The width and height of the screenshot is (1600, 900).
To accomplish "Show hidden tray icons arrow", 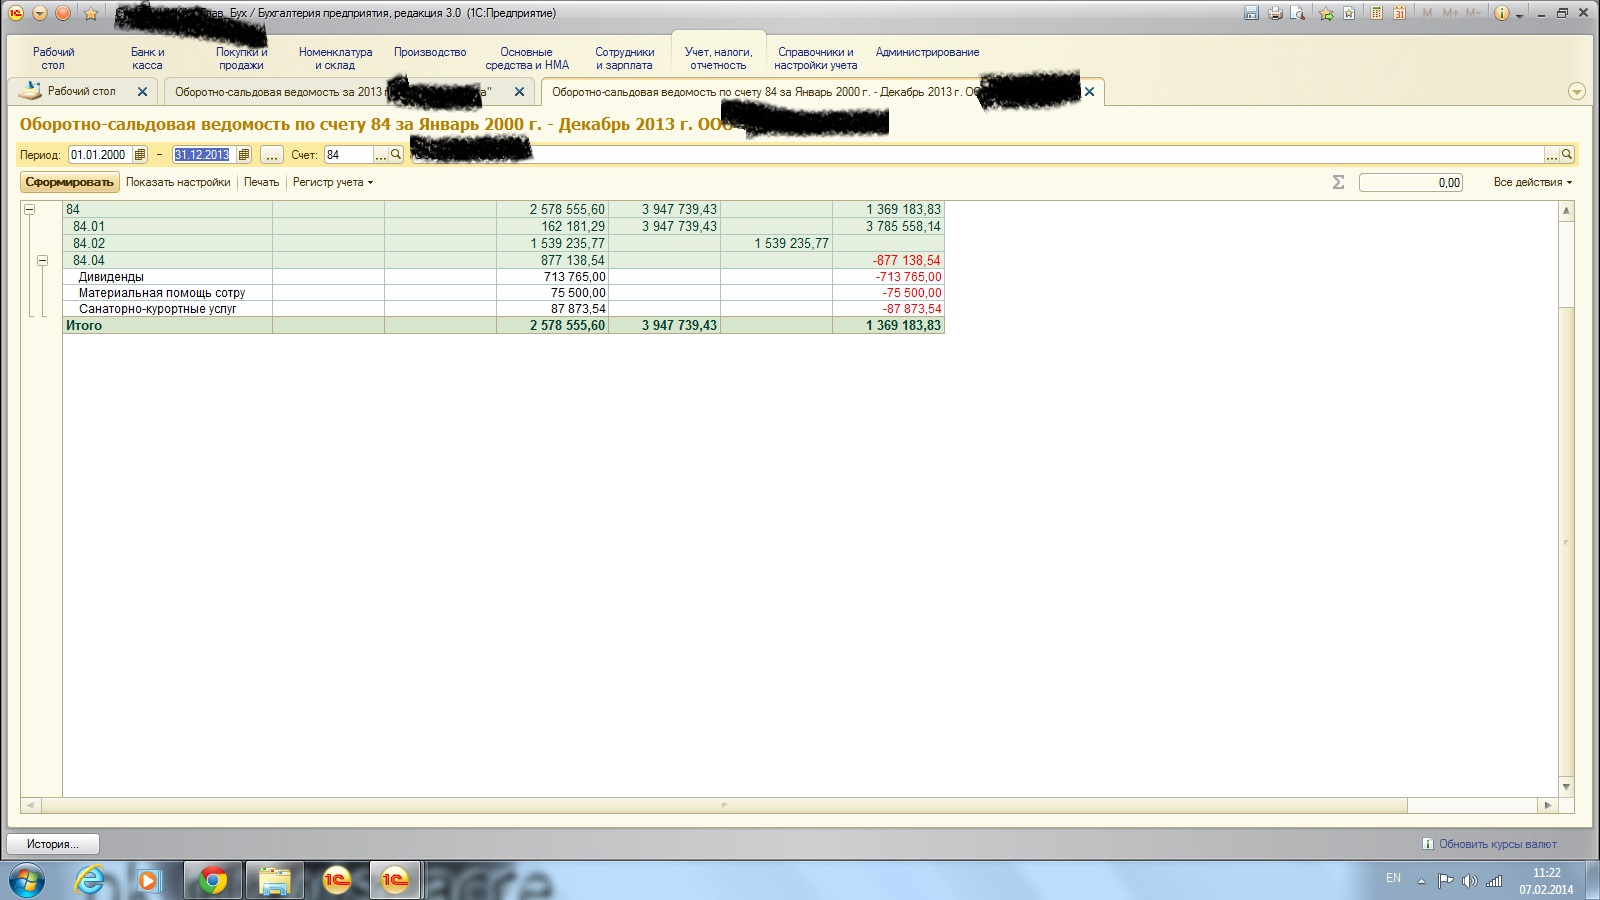I will click(x=1421, y=881).
